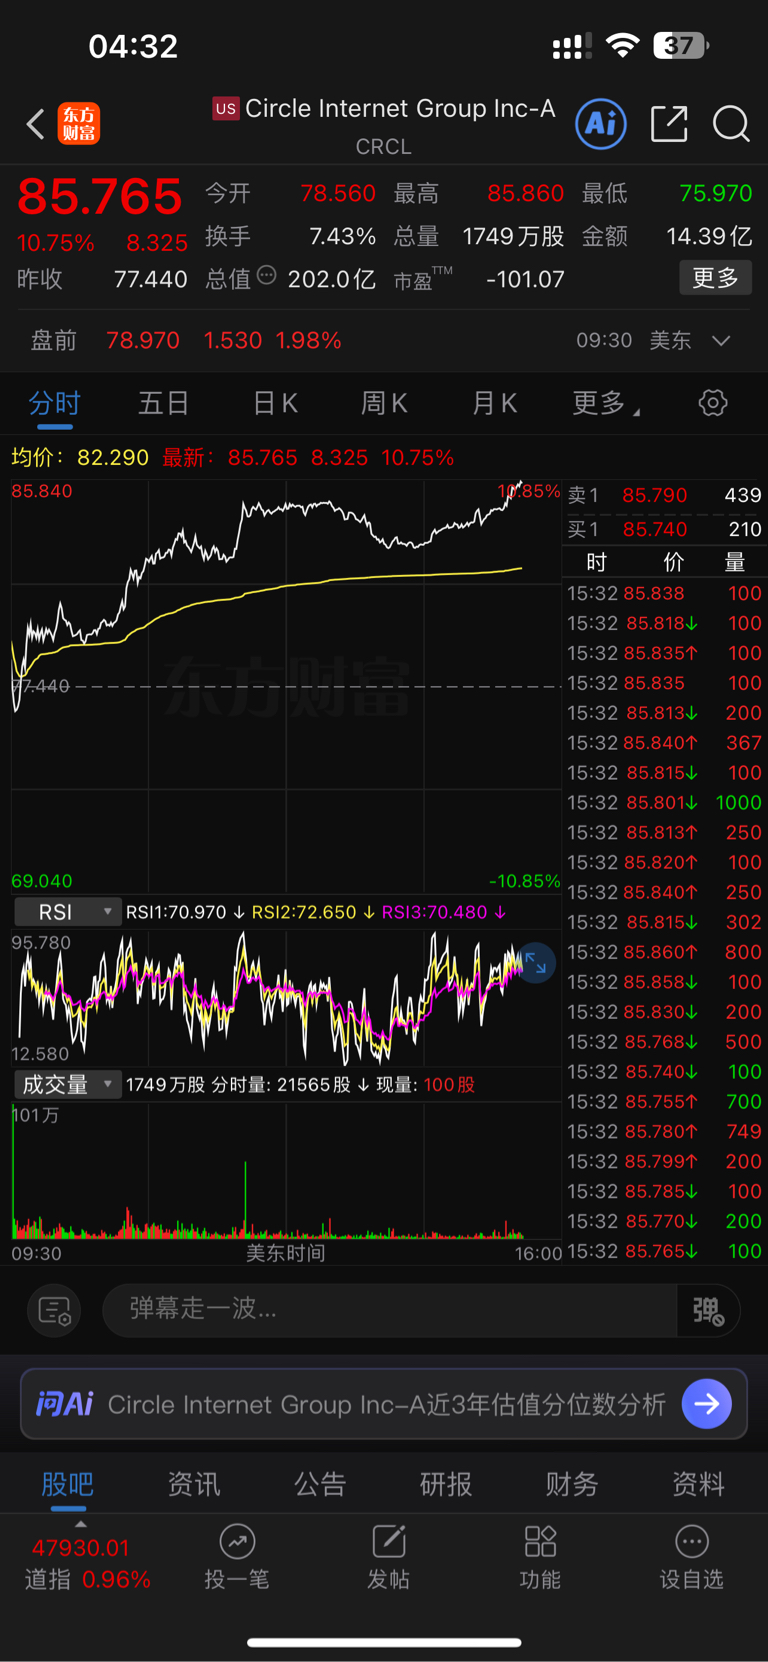
Task: Expand the 盘前 pre-market chevron
Action: pyautogui.click(x=721, y=340)
